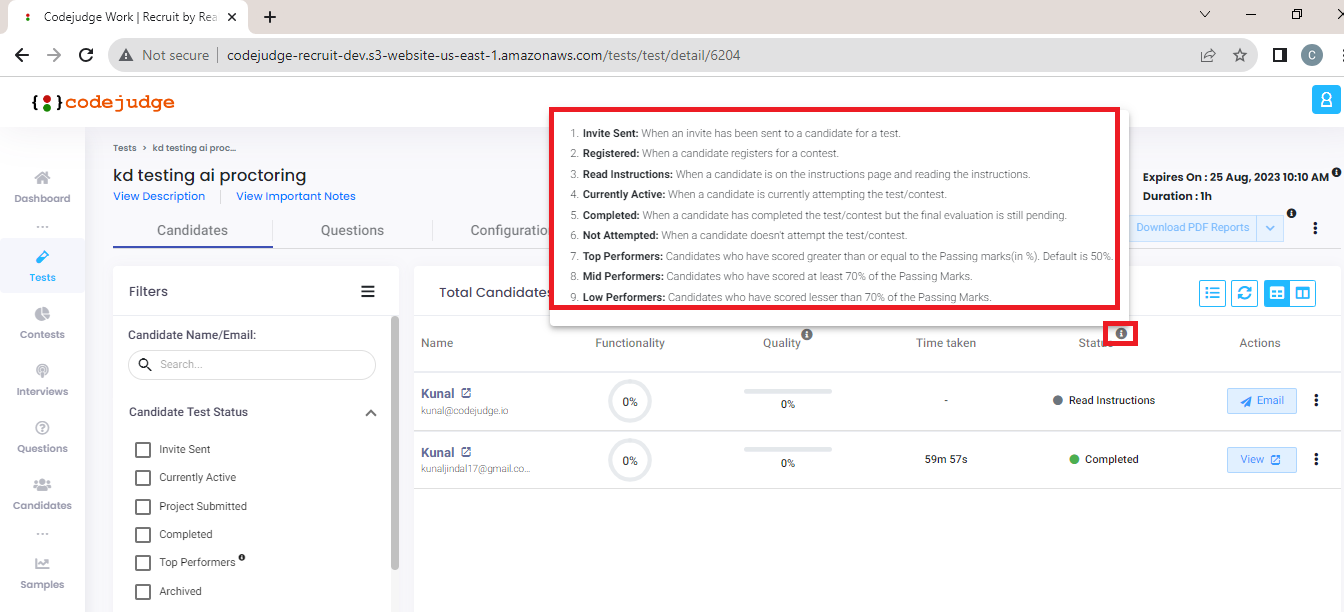Open the Candidates section in sidebar
The height and width of the screenshot is (612, 1344).
tap(41, 494)
